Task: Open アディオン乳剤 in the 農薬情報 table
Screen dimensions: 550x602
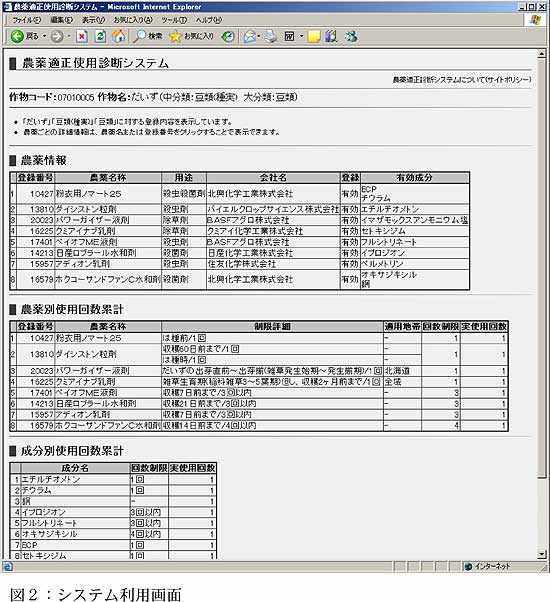Action: tap(83, 264)
